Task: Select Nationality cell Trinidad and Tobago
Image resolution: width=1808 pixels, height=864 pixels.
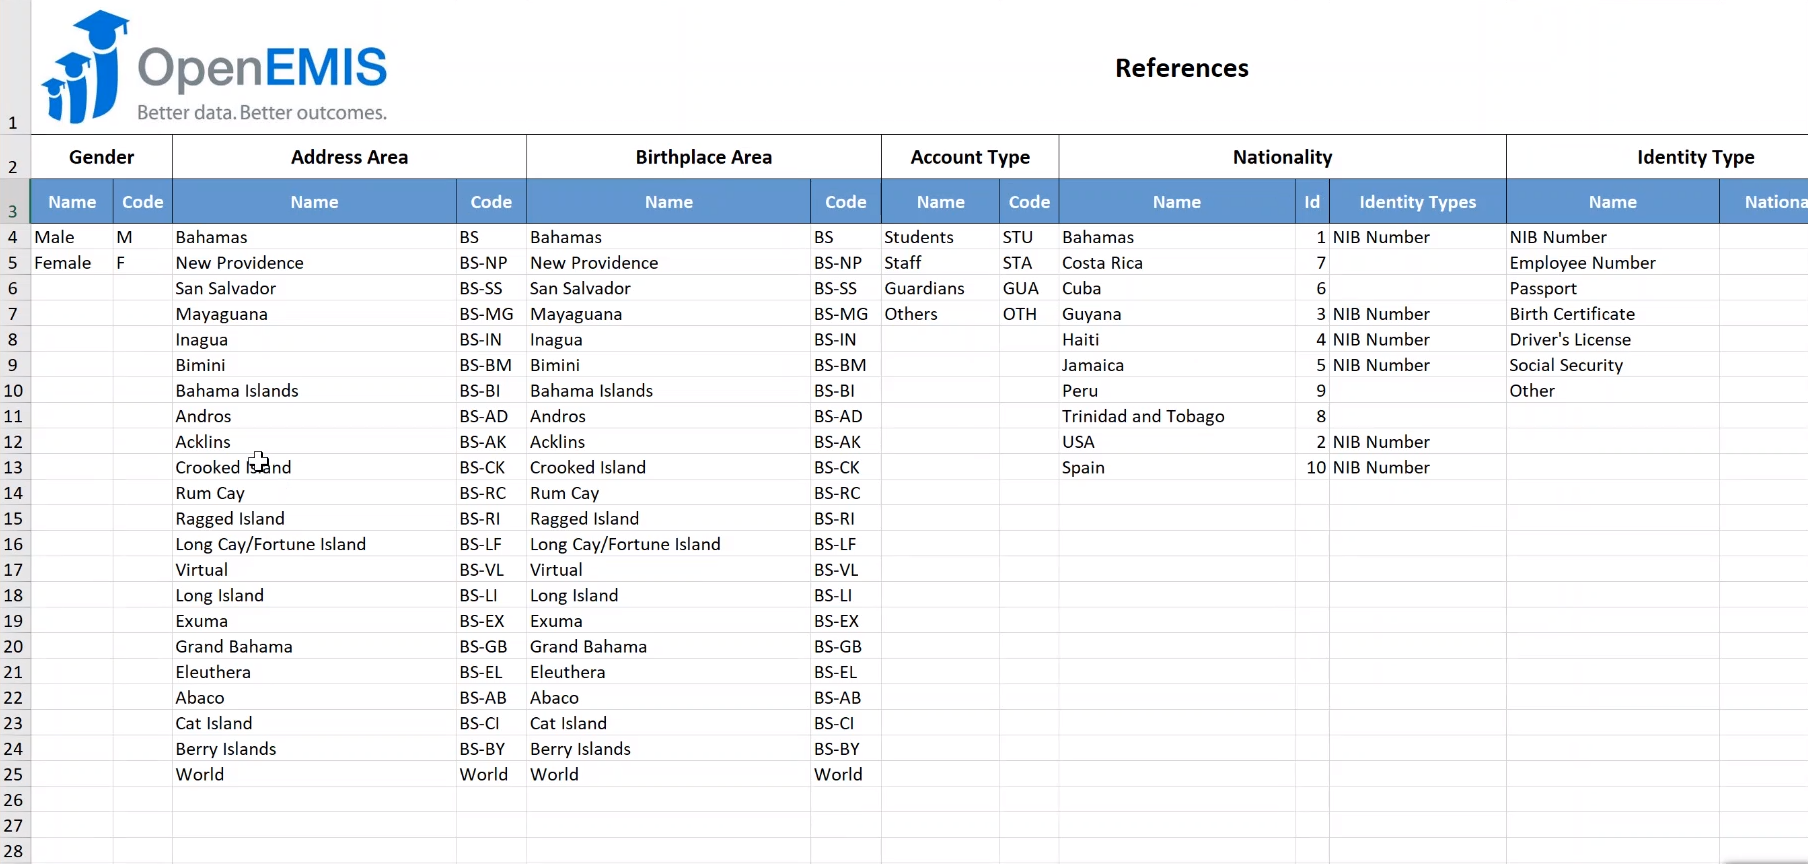Action: 1177,416
